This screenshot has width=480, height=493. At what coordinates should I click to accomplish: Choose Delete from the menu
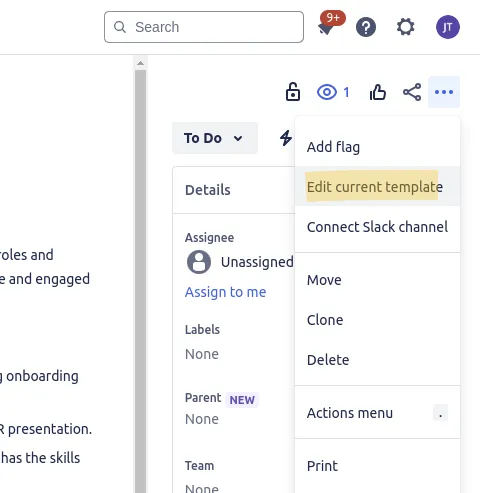coord(377,360)
